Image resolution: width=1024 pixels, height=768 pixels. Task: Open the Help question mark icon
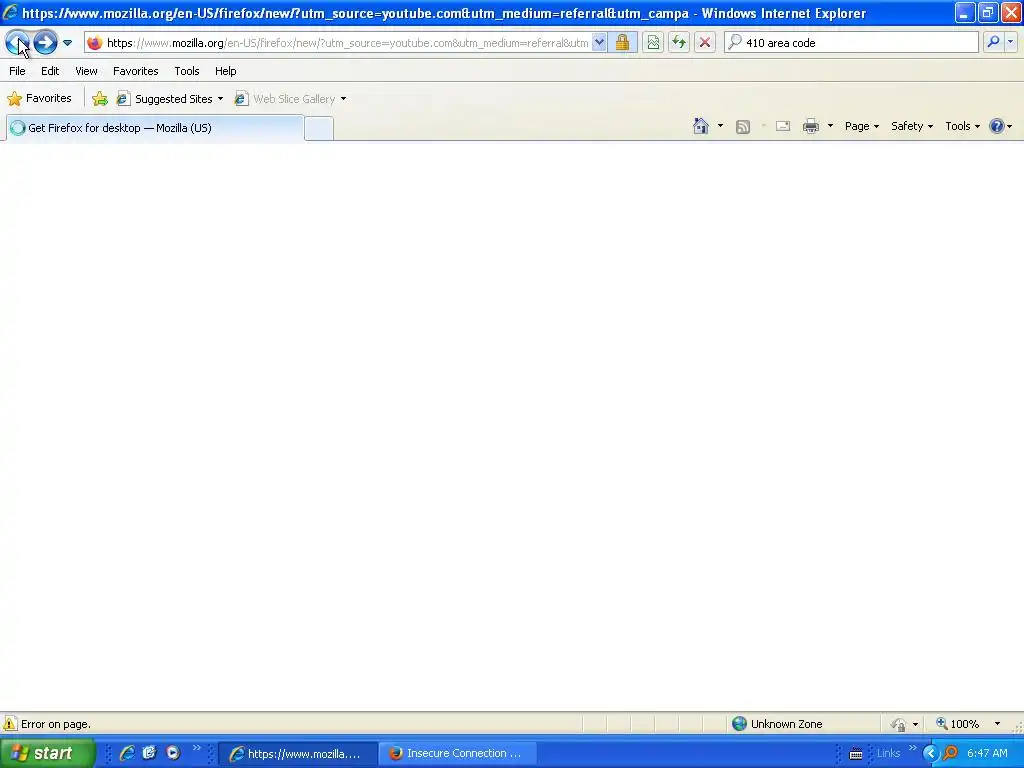pos(997,126)
